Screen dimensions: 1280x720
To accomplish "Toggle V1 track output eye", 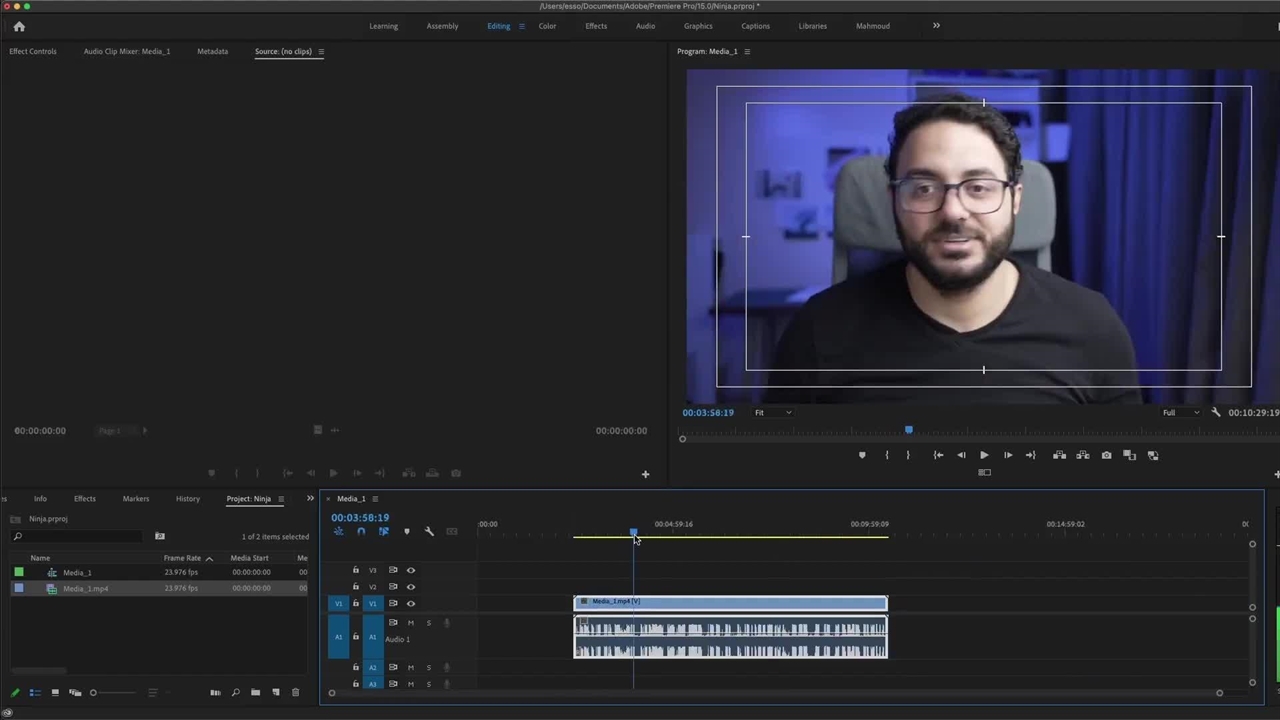I will 410,603.
